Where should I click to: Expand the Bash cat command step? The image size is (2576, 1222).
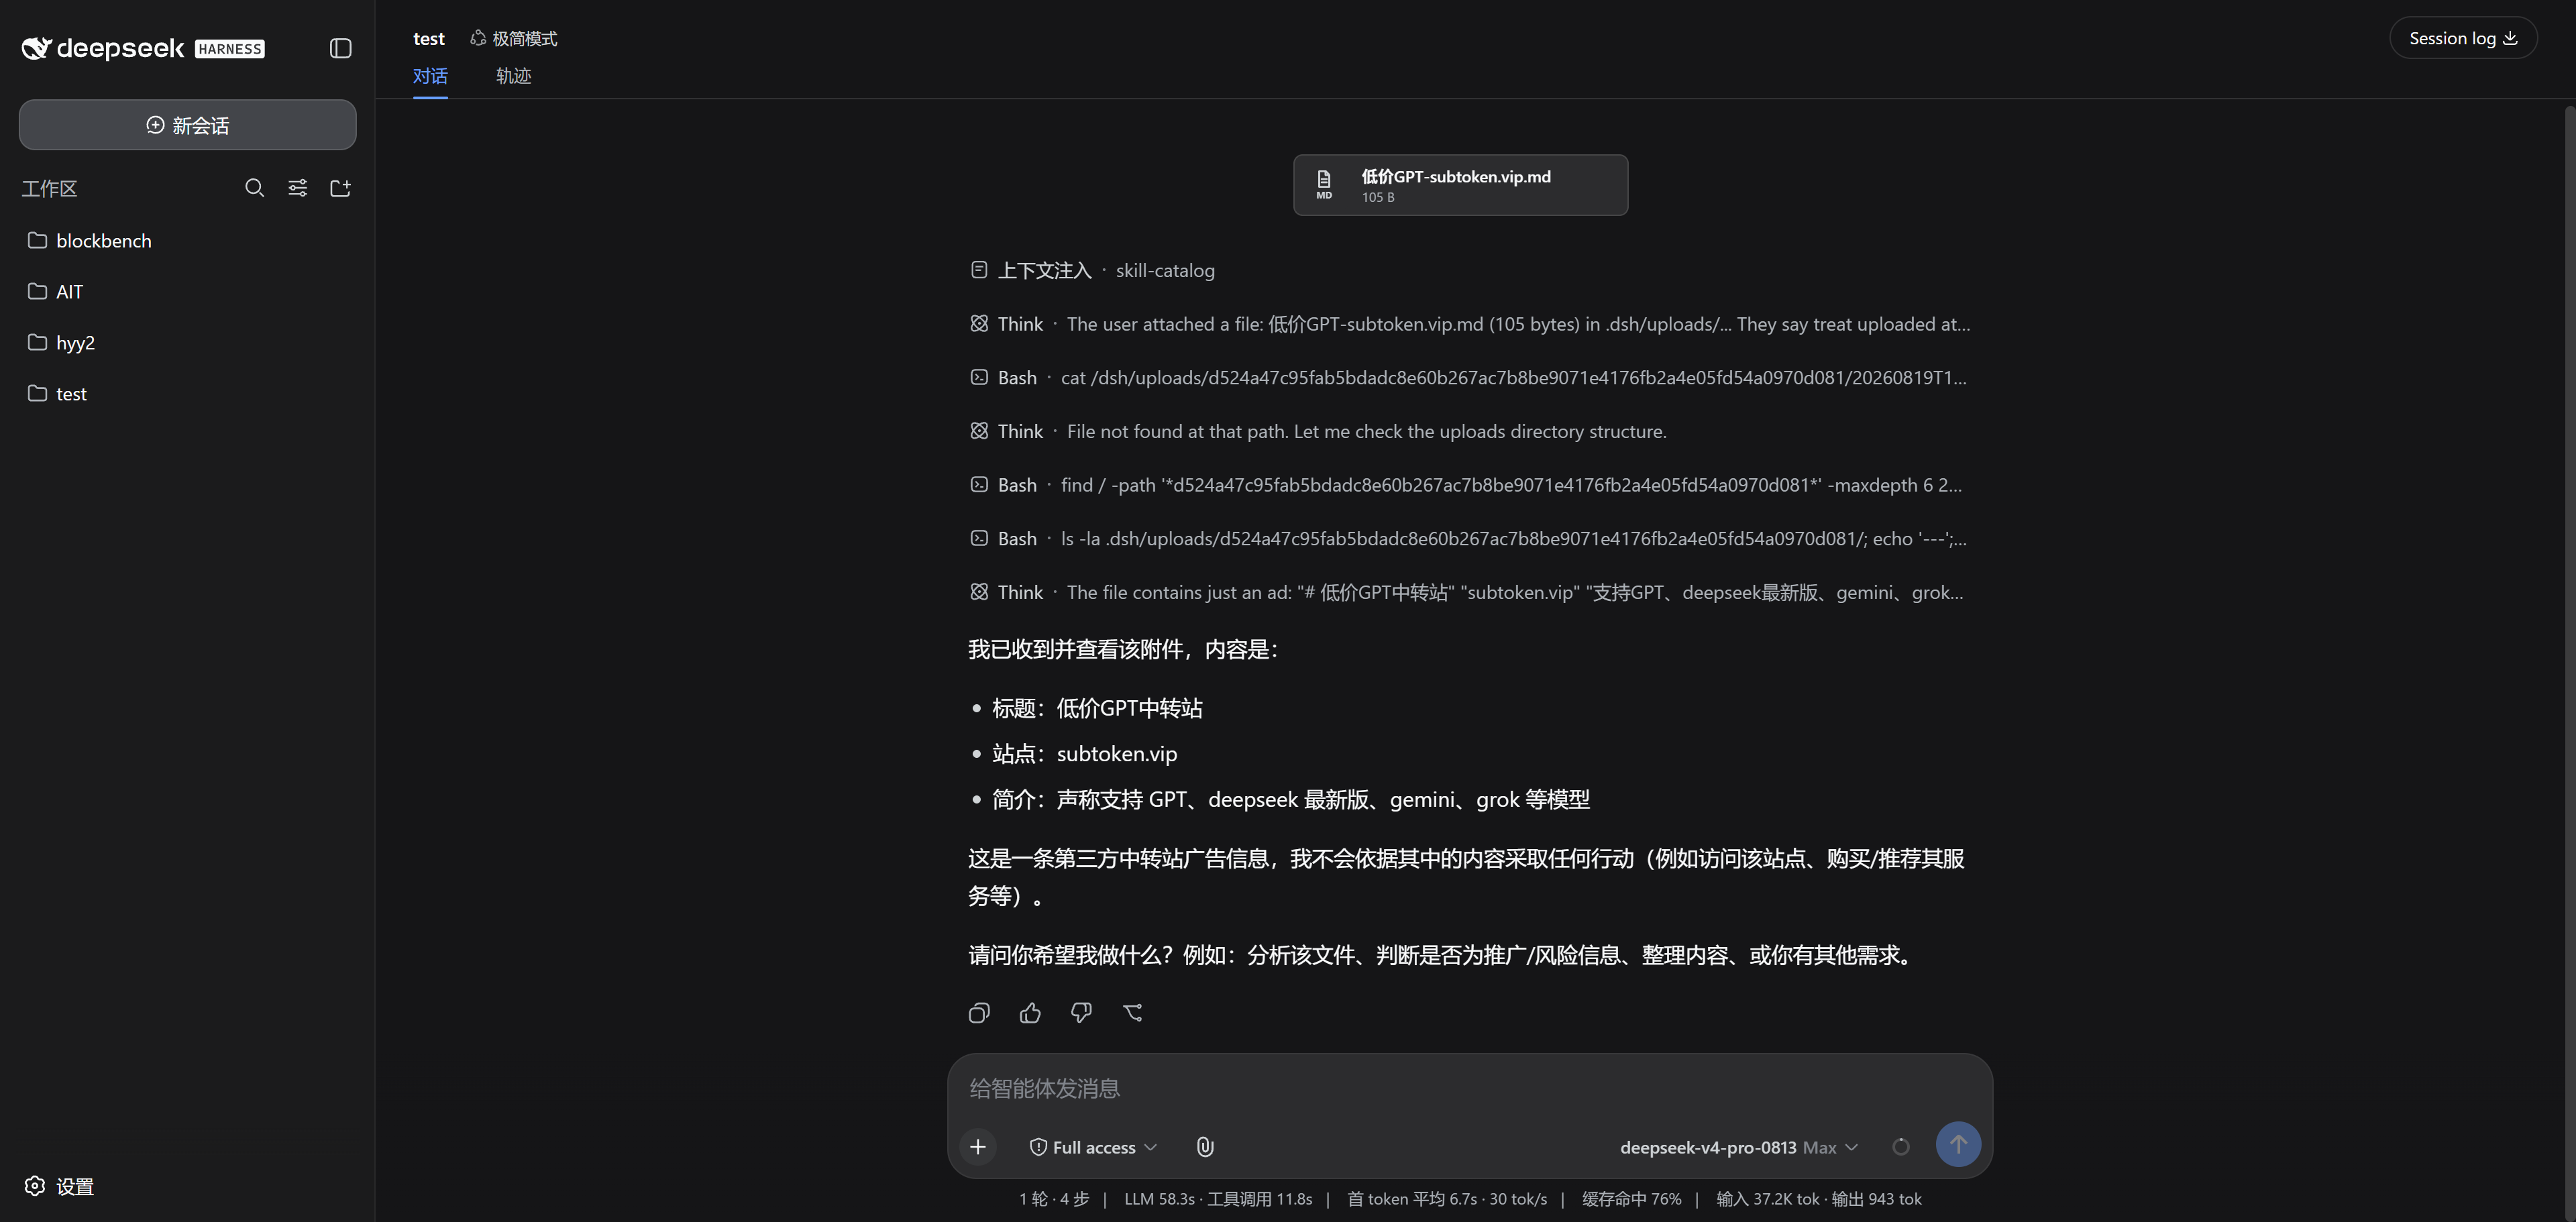pos(1468,378)
